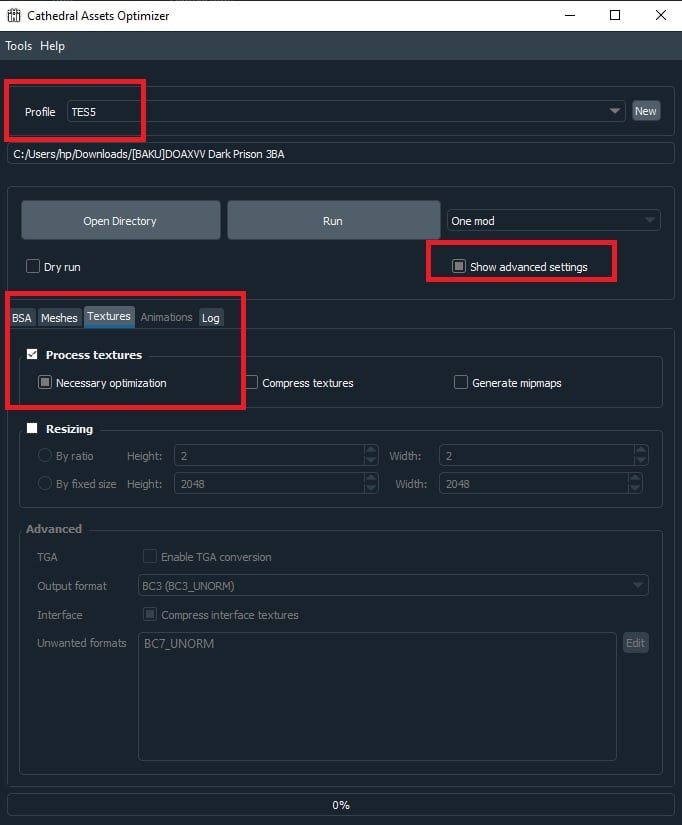682x825 pixels.
Task: Expand the One mod mode dropdown
Action: 553,220
